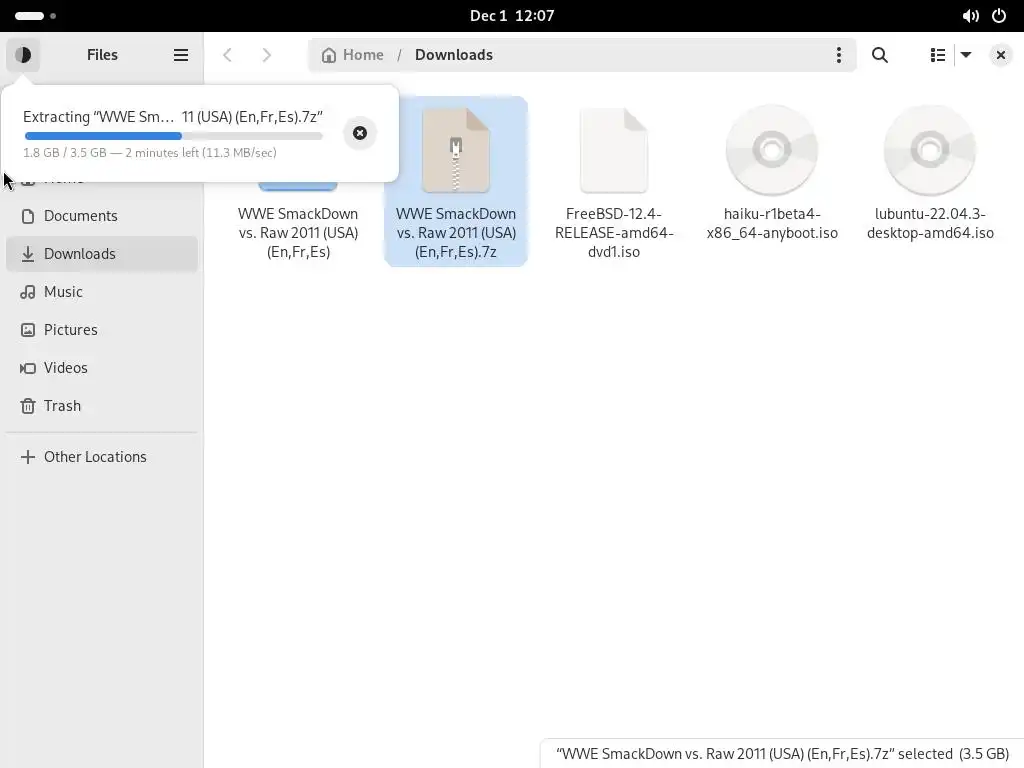Go forward with the right arrow

[266, 55]
